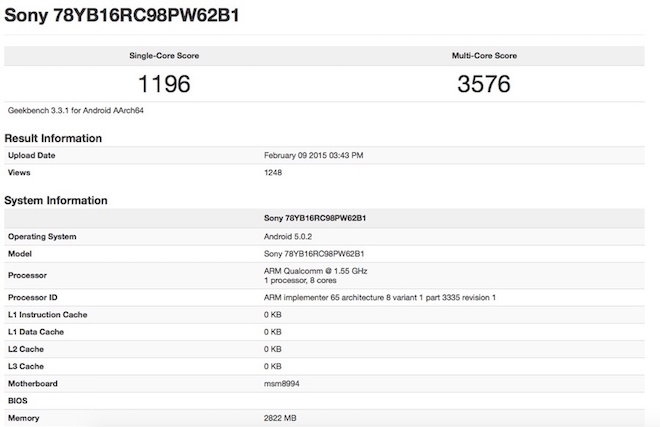Screen dimensions: 660x427
Task: Click the Processor ID label
Action: (x=32, y=298)
